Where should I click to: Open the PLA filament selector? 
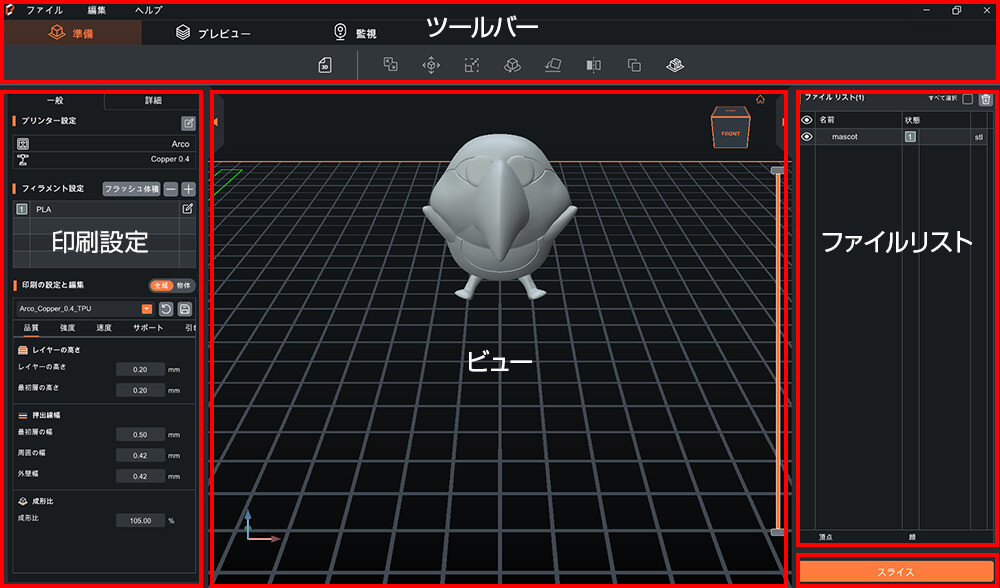coord(104,209)
